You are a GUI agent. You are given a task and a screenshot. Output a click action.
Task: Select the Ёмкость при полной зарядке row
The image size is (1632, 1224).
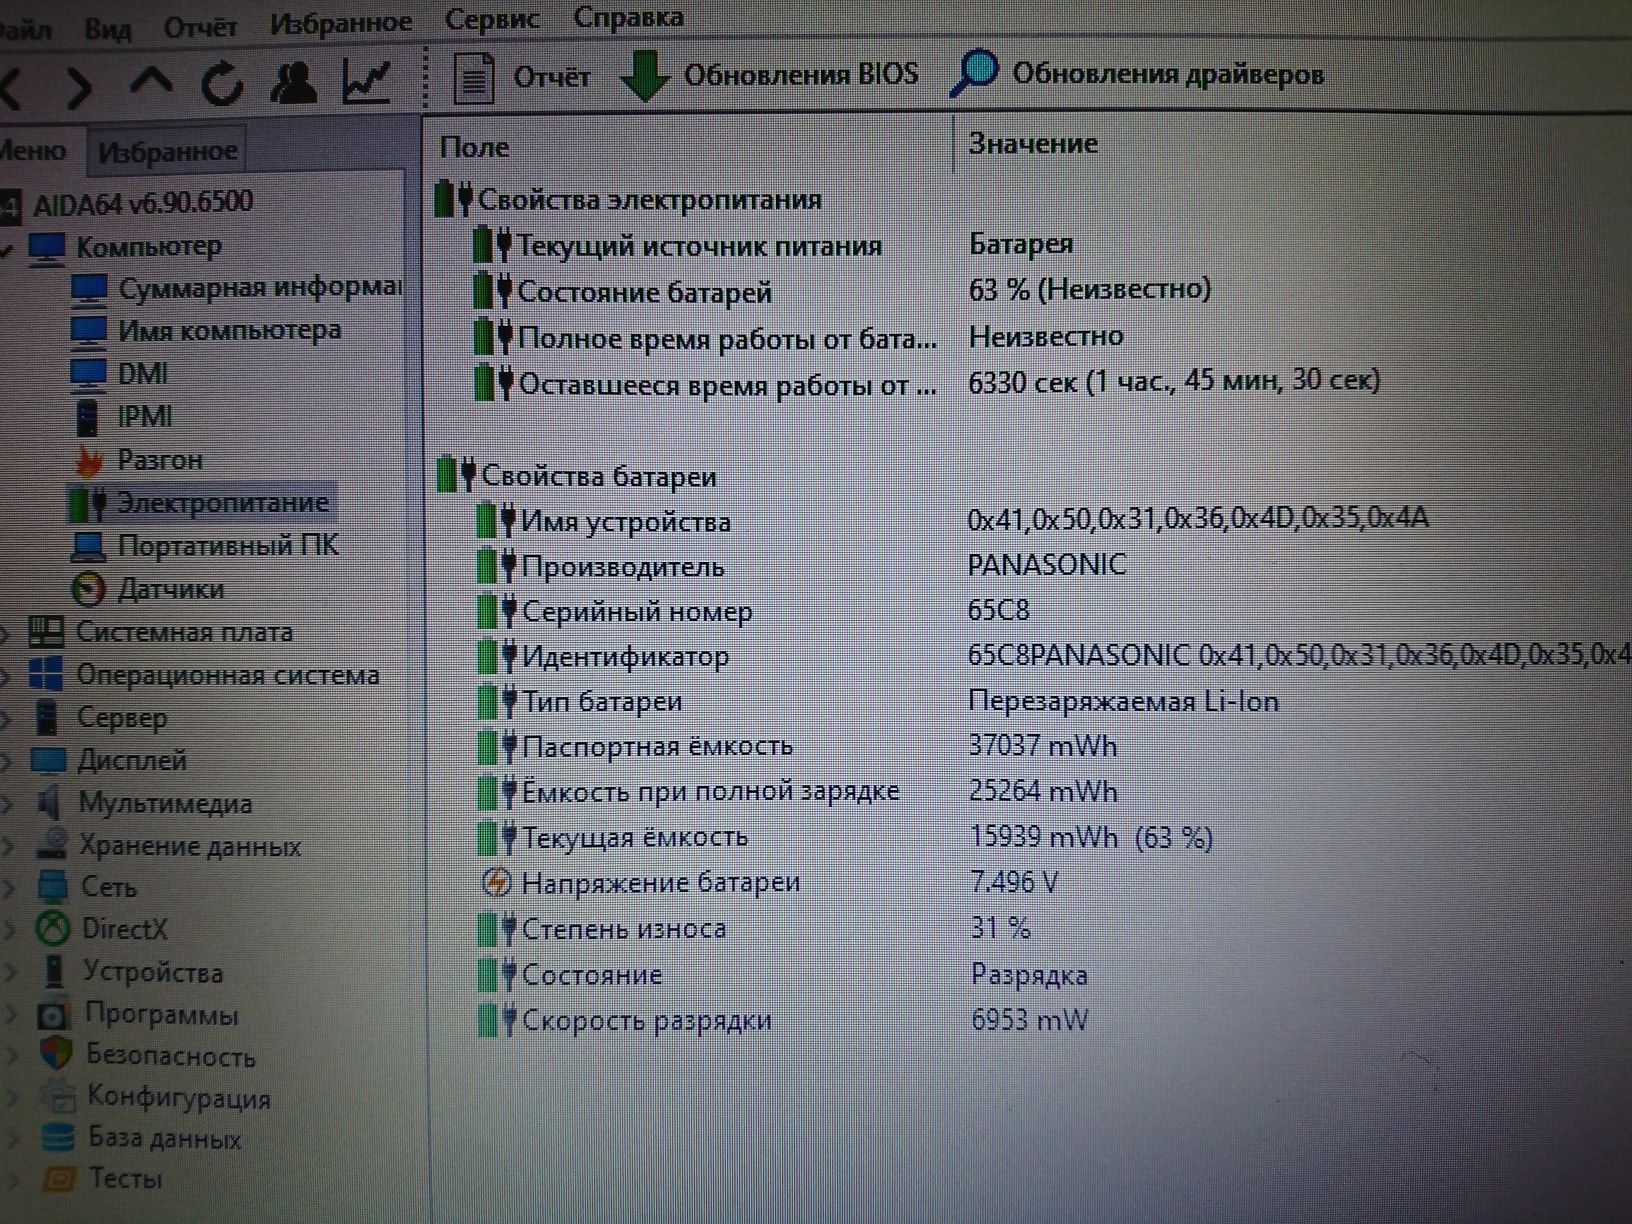[1030, 792]
